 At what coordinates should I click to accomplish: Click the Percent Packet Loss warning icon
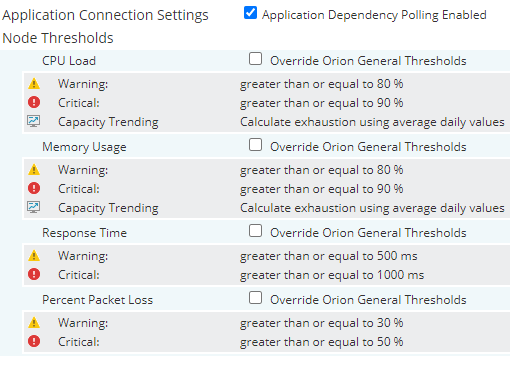pos(34,323)
